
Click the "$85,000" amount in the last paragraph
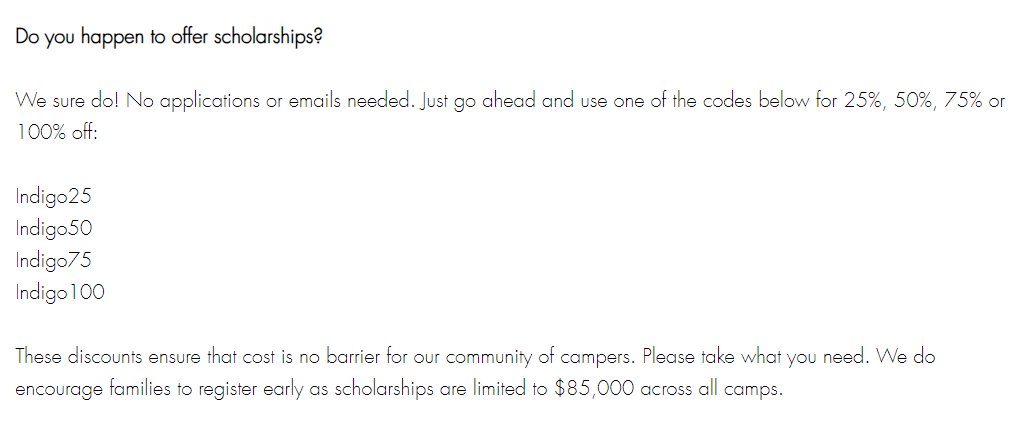pos(594,389)
